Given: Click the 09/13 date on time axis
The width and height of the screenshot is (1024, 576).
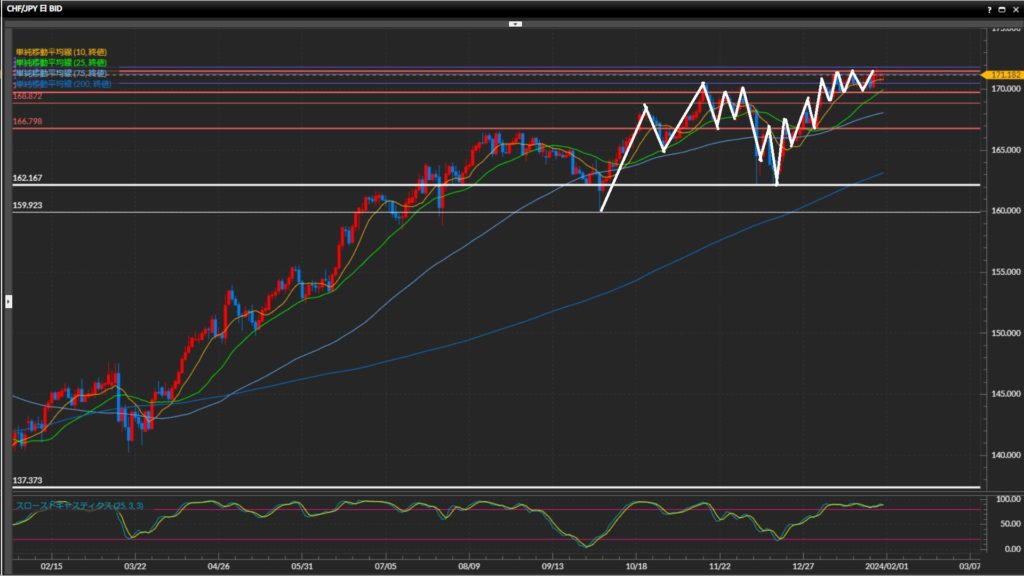Looking at the screenshot, I should 552,565.
